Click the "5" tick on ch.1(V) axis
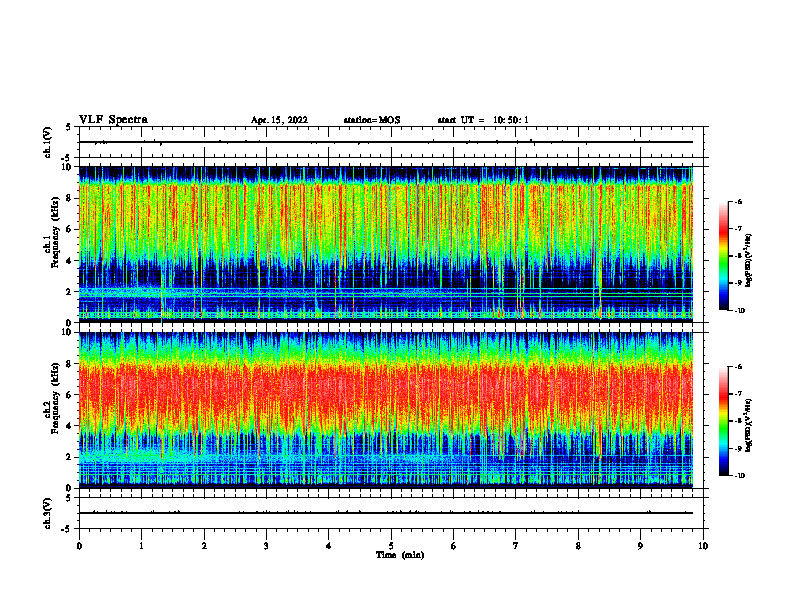Image resolution: width=792 pixels, height=612 pixels. point(69,128)
